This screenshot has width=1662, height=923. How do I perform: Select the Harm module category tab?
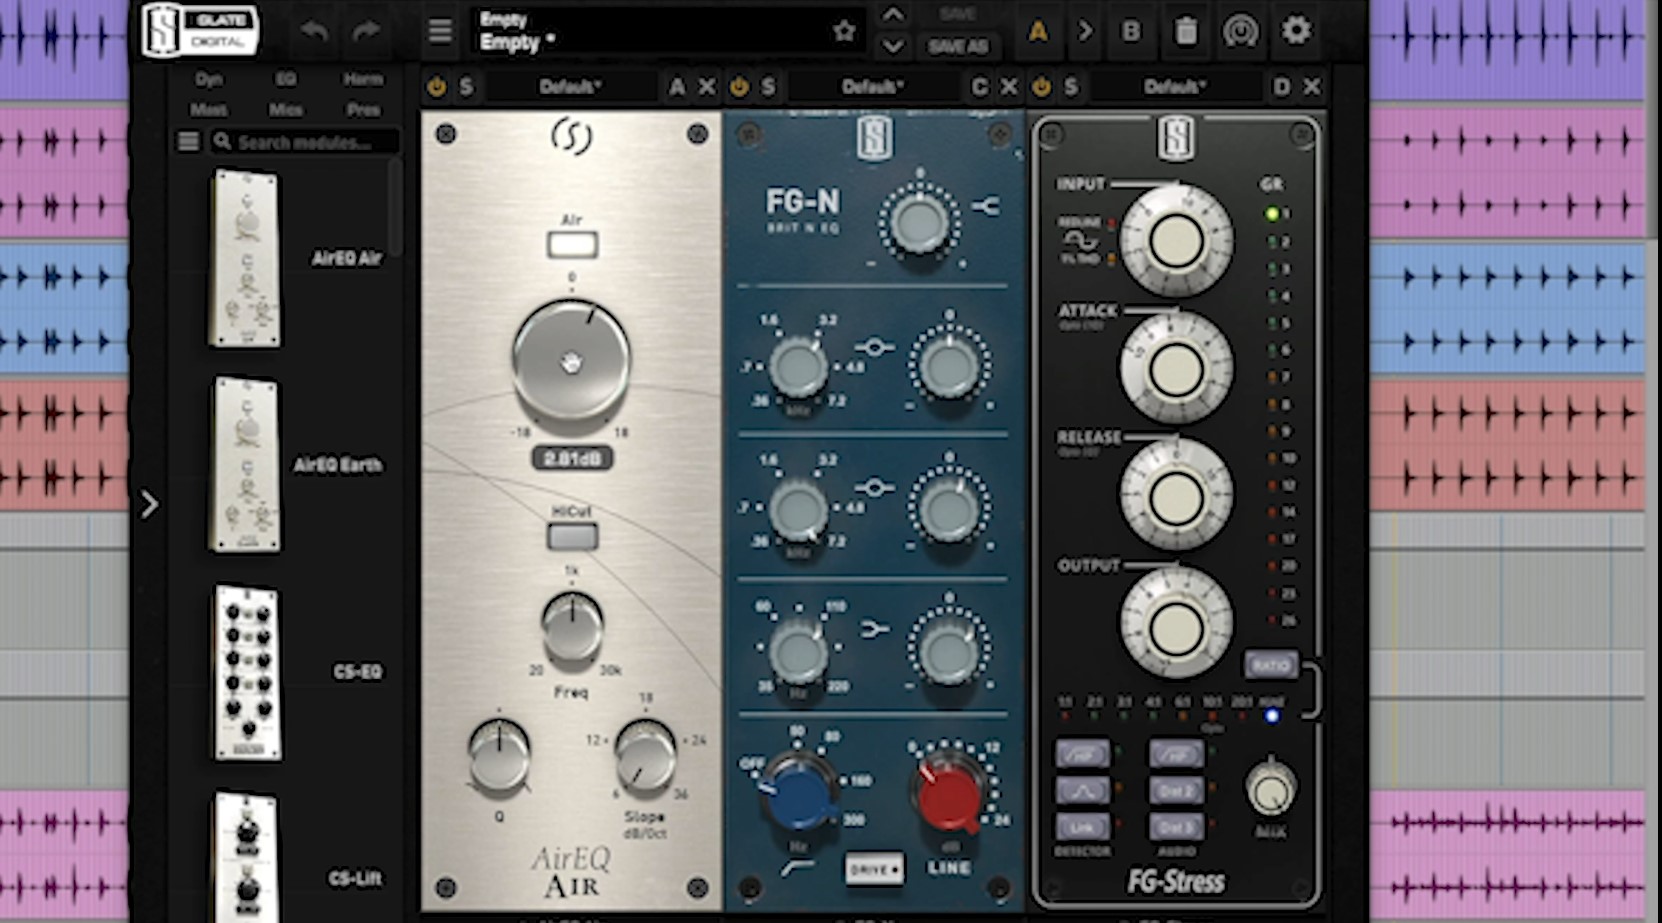pos(362,79)
